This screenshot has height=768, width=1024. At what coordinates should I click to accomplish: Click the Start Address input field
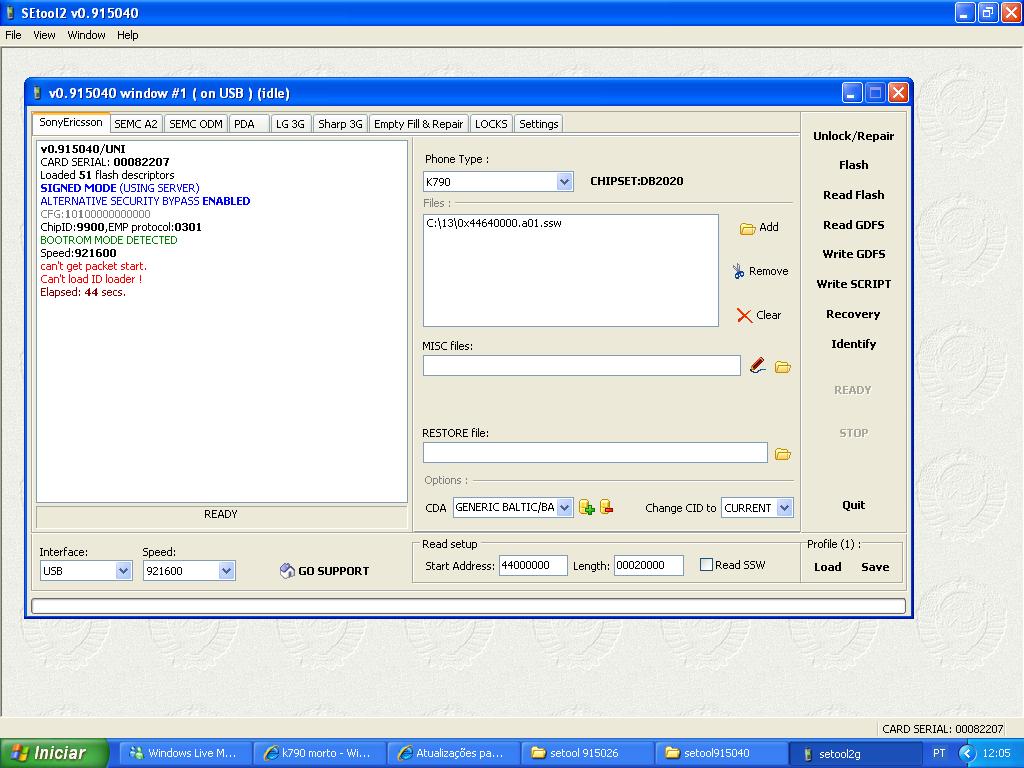click(533, 566)
